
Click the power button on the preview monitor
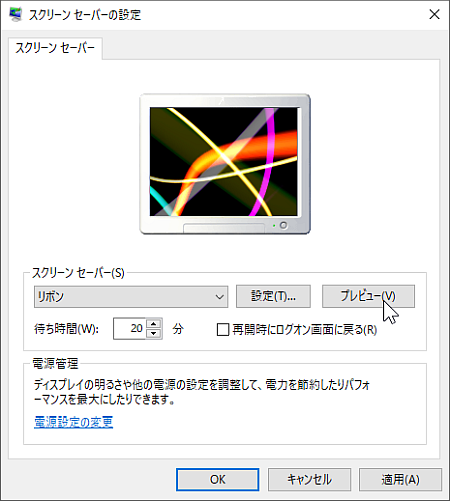[x=284, y=225]
